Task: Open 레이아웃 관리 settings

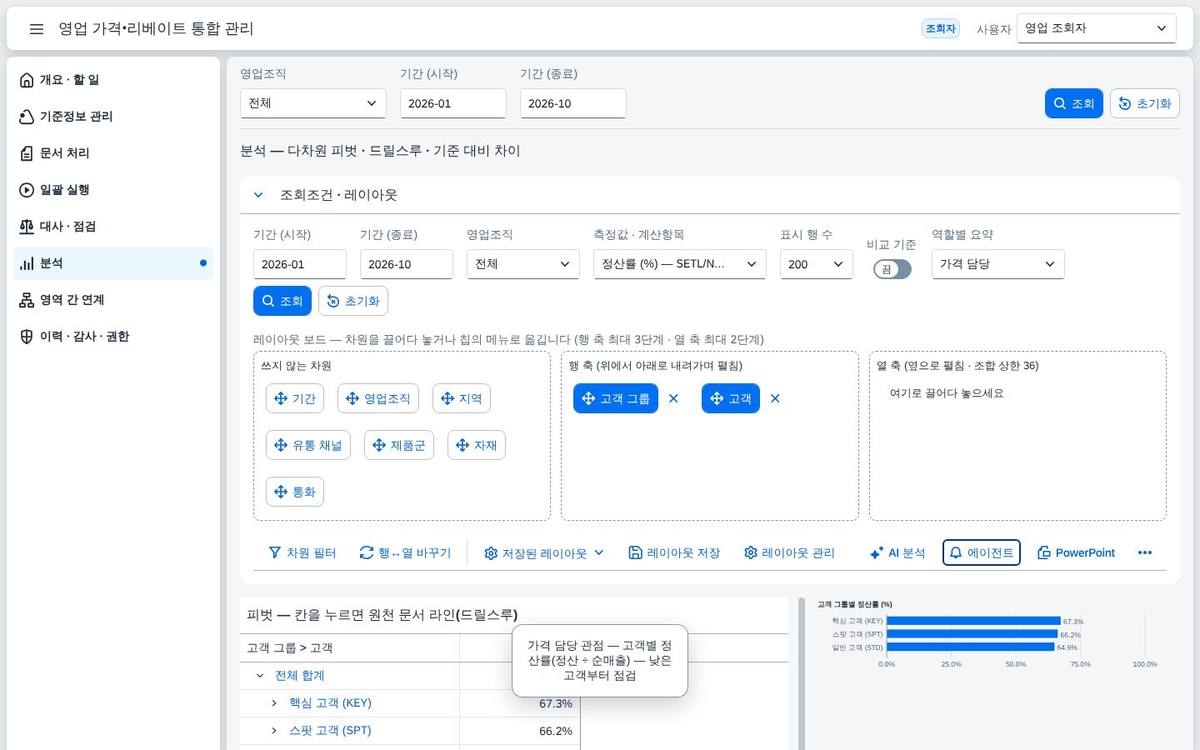Action: (x=789, y=553)
